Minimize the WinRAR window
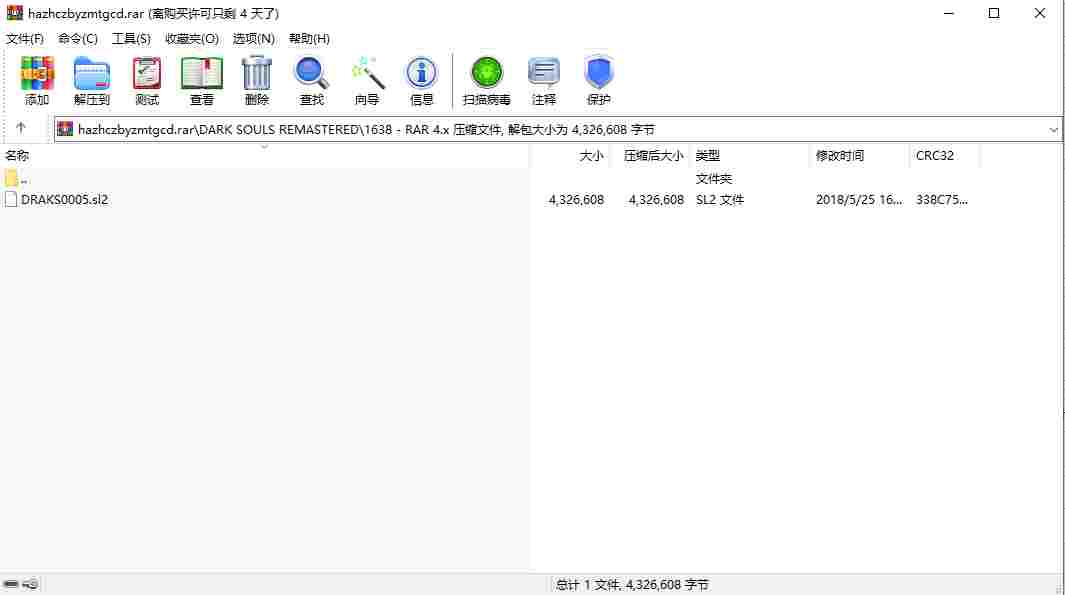 (x=949, y=13)
